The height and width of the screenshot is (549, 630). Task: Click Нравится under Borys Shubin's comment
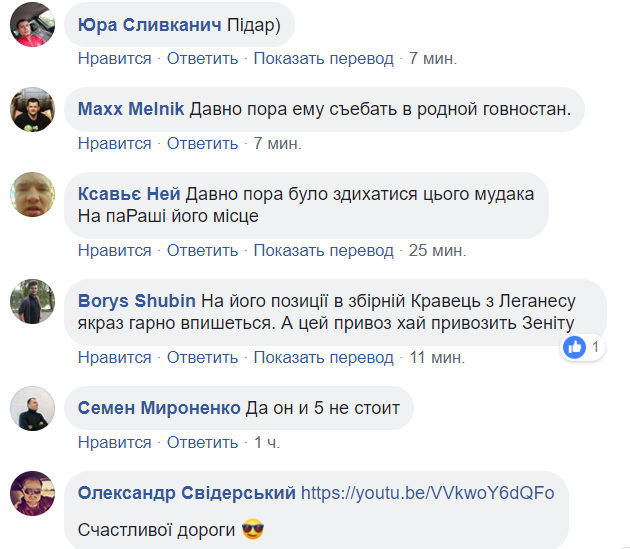114,356
